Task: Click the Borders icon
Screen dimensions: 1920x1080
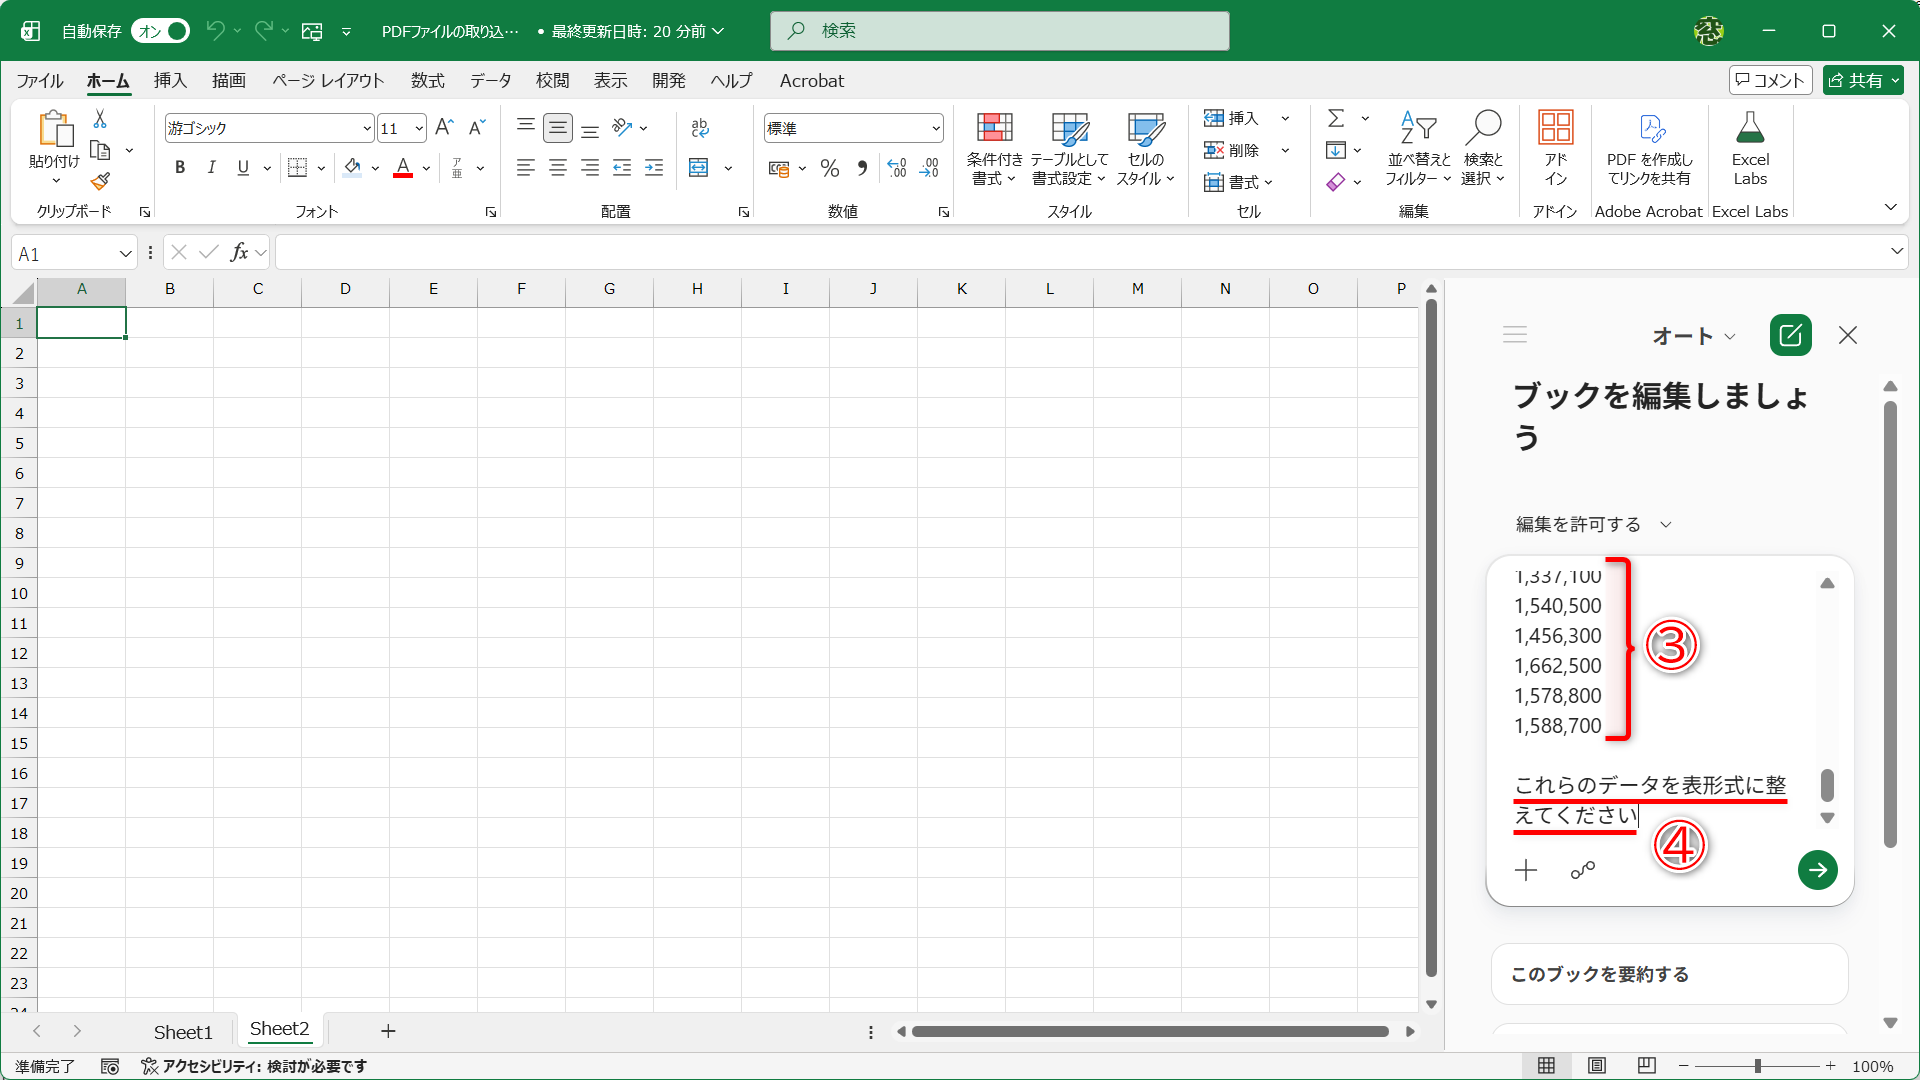Action: pos(297,168)
